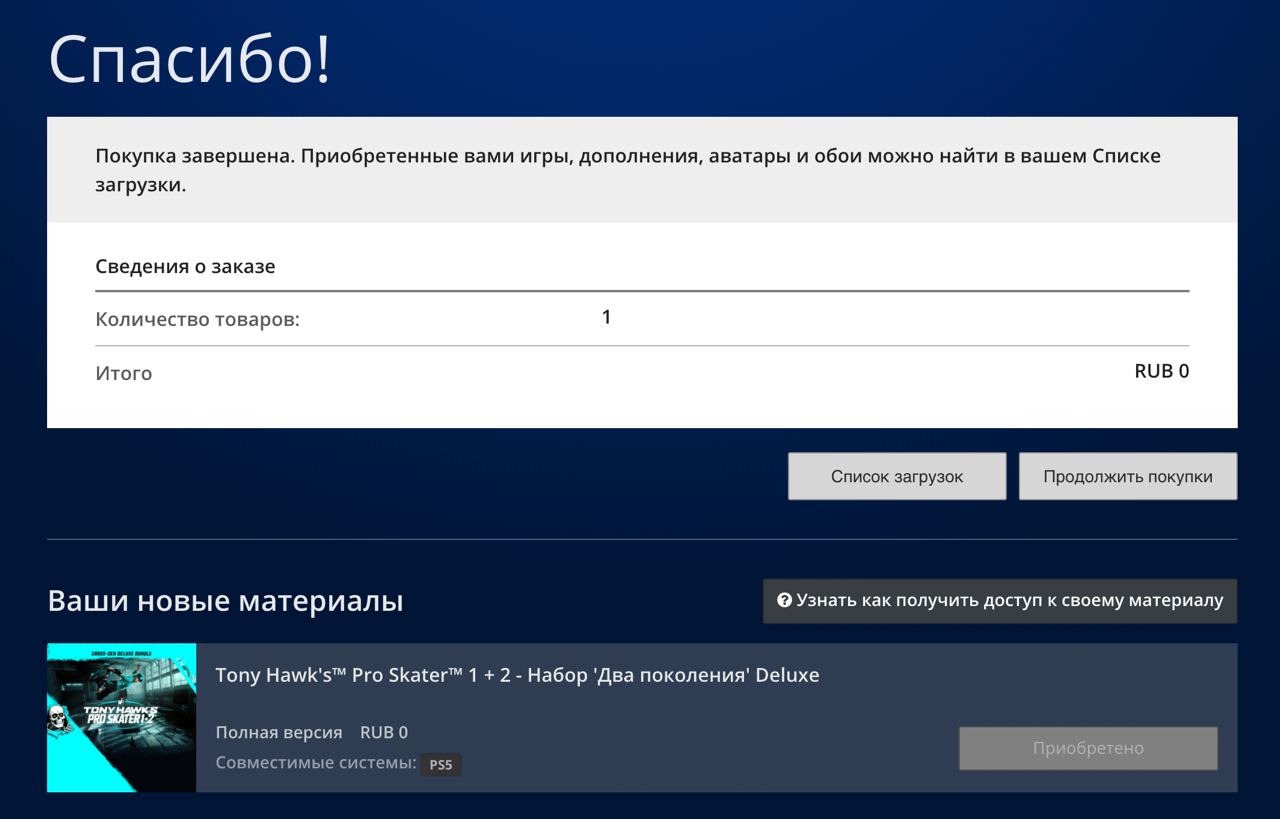Click the Итого label
The image size is (1280, 819).
123,373
